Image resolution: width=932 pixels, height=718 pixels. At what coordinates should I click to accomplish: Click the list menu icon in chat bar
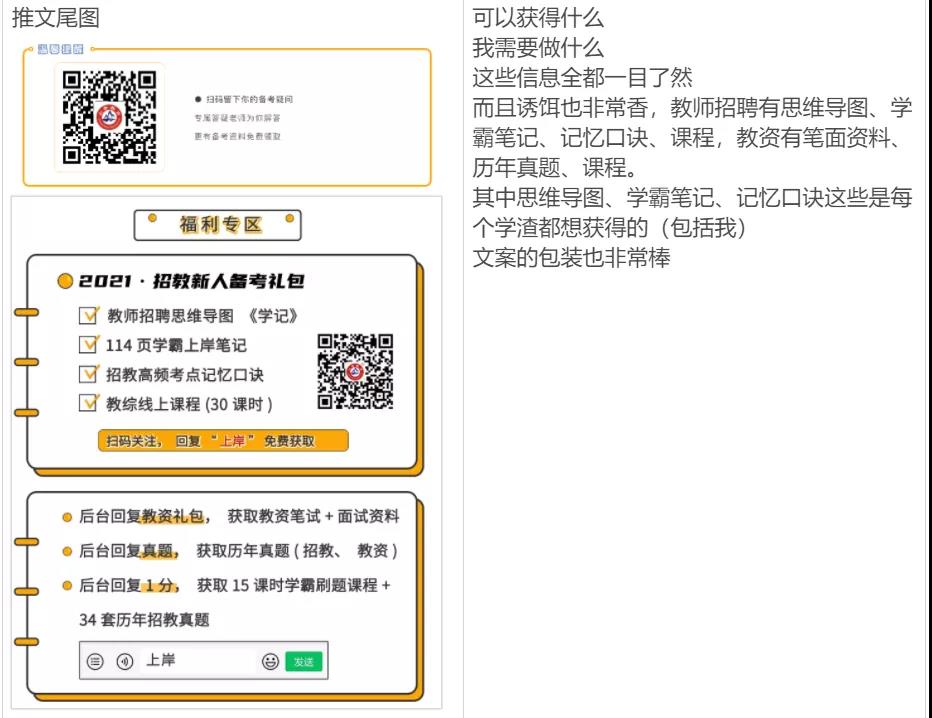tap(96, 661)
